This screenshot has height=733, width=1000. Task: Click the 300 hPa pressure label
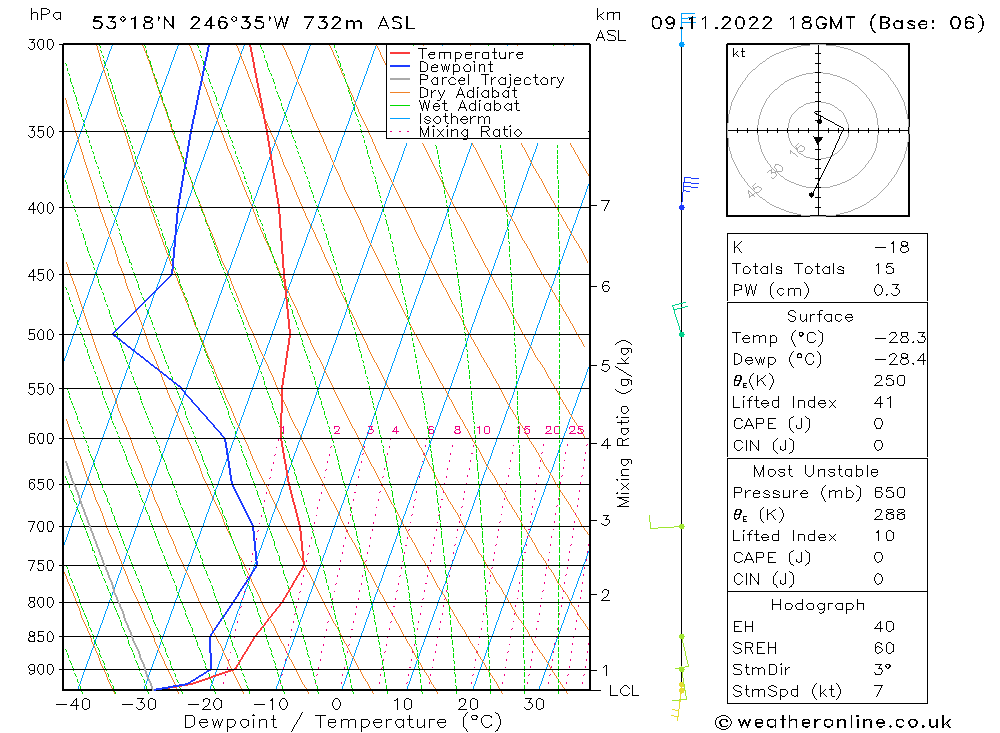41,45
